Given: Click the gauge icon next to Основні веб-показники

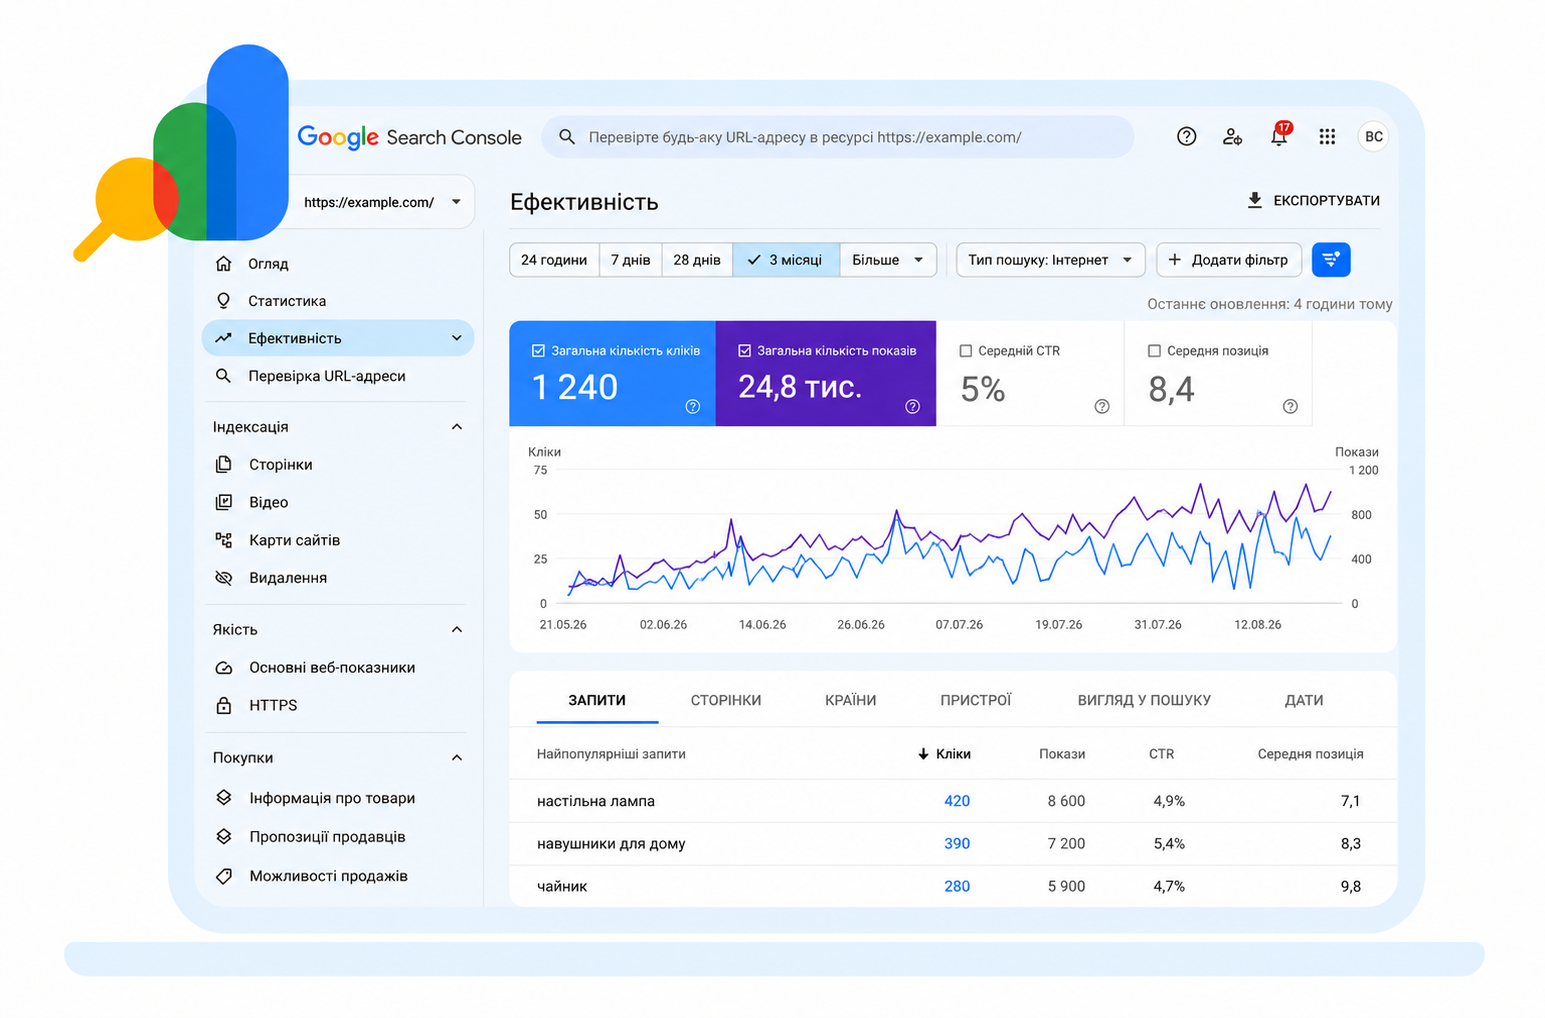Looking at the screenshot, I should 224,668.
